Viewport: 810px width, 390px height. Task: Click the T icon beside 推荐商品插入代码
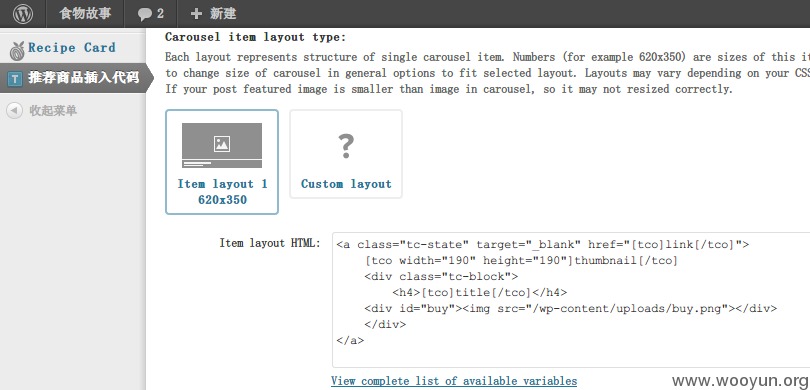(x=15, y=79)
